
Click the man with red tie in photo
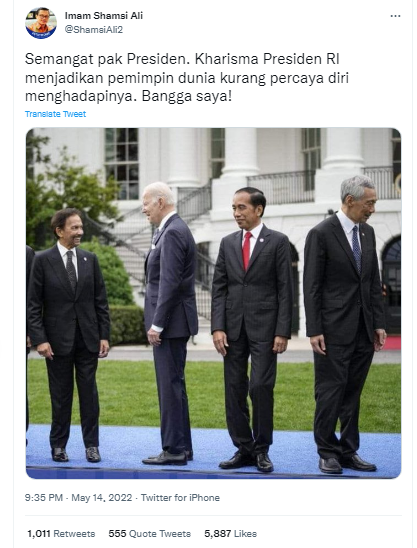pyautogui.click(x=252, y=329)
